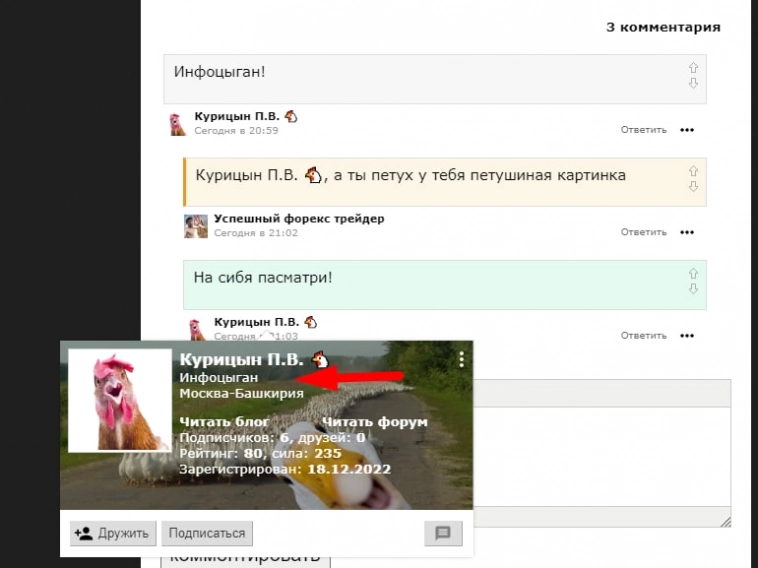Click "Сегодня в 21:02" timestamp

coord(256,233)
